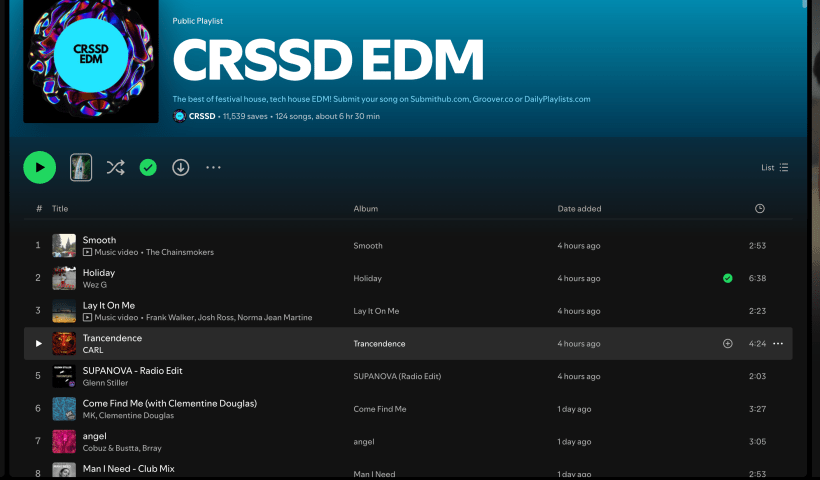Click the Duration clock column header
Viewport: 820px width, 480px height.
[759, 208]
